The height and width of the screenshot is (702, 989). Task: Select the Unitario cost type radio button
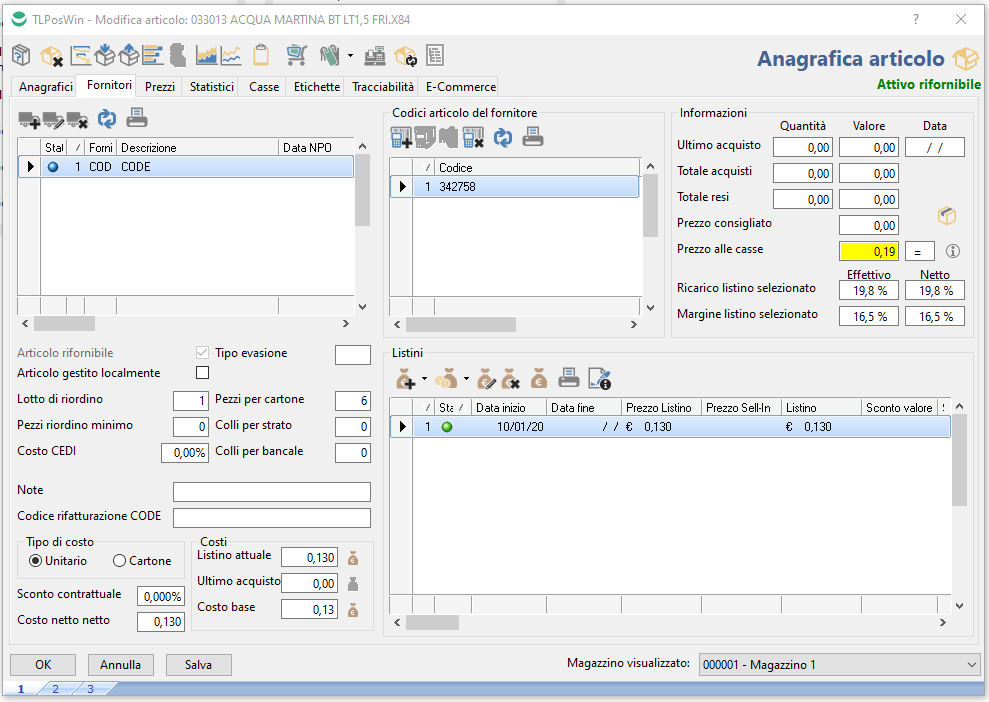point(36,561)
